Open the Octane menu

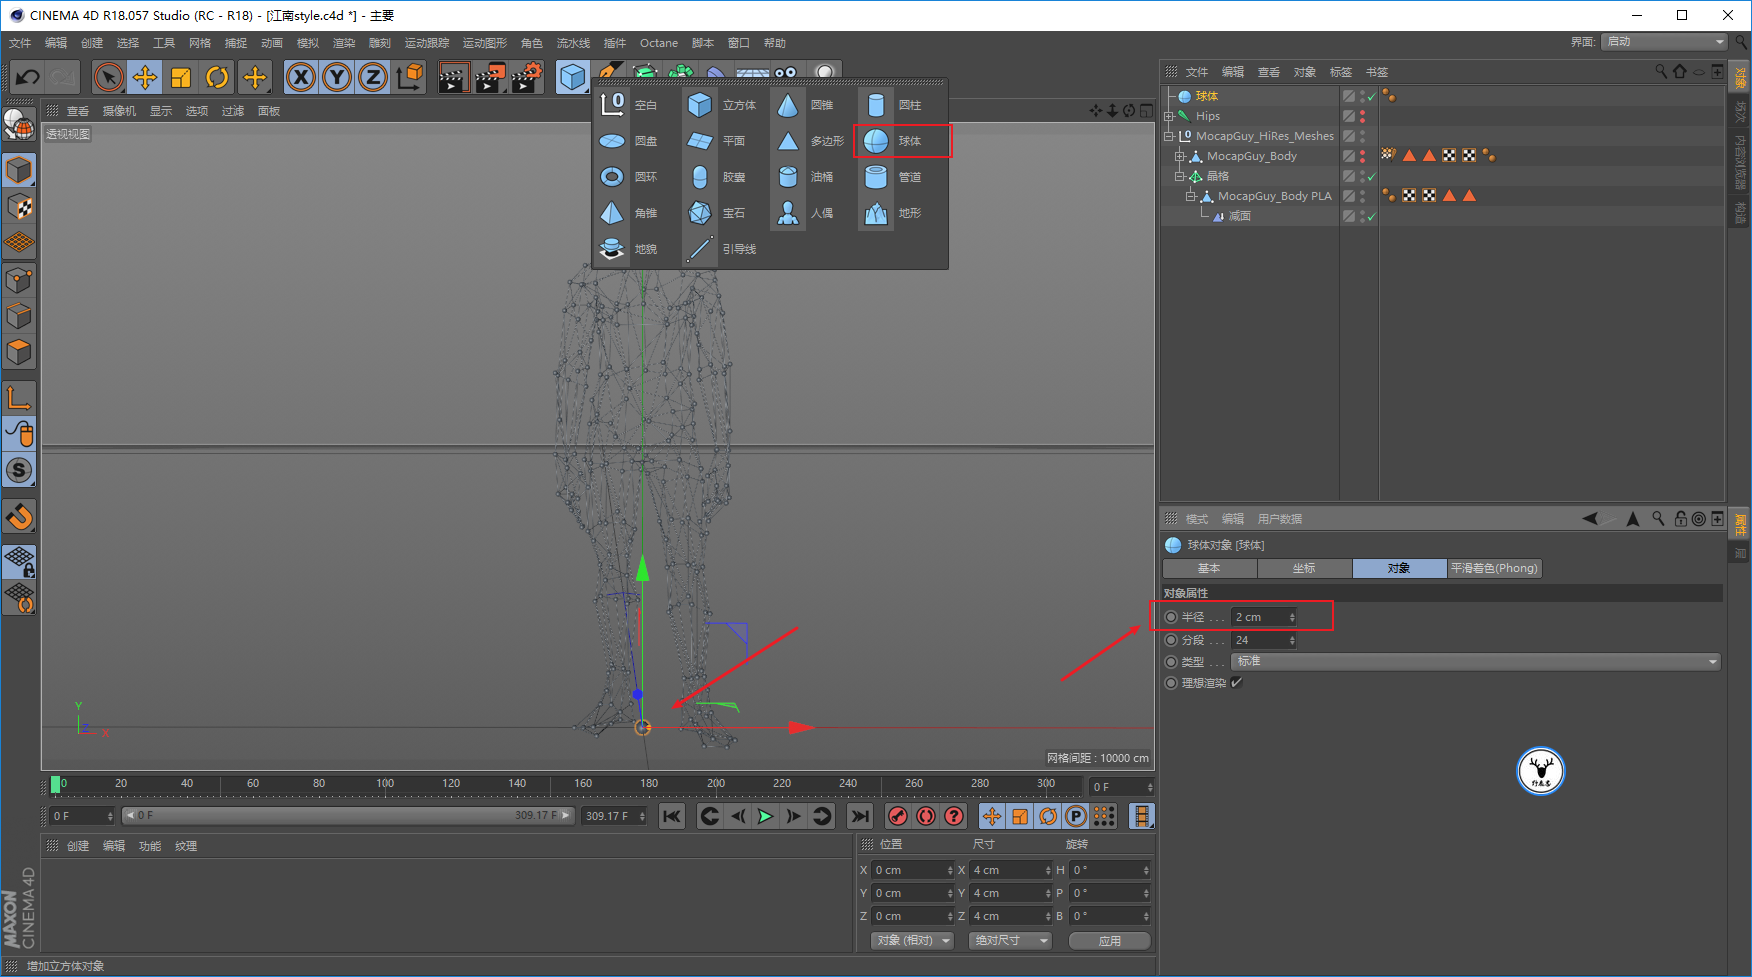coord(659,43)
